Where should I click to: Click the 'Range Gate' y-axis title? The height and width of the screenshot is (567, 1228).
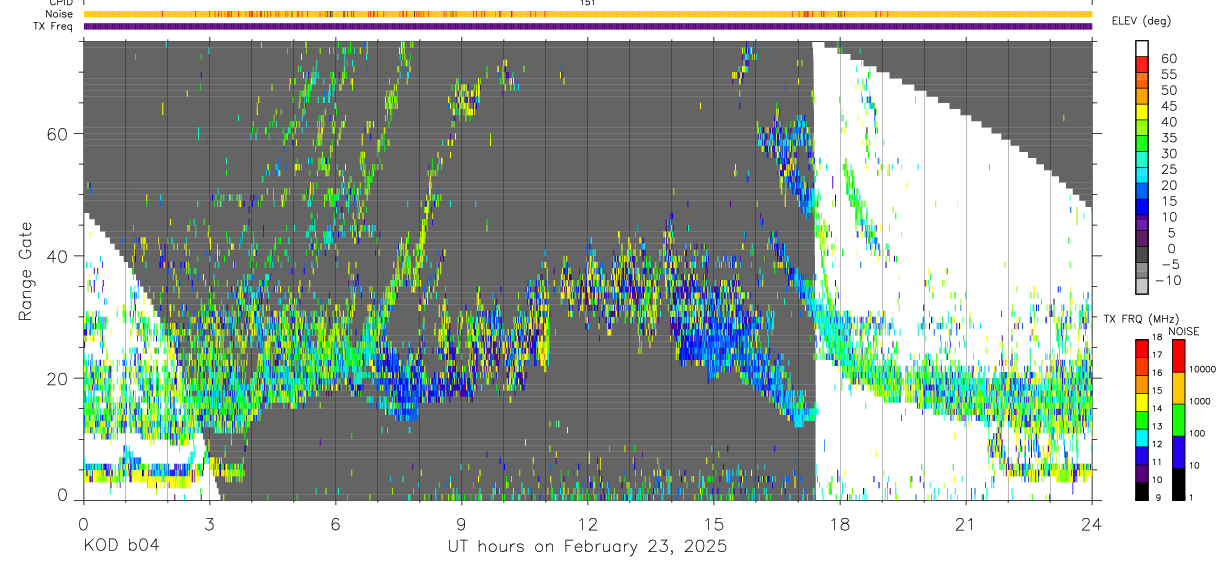pos(25,272)
